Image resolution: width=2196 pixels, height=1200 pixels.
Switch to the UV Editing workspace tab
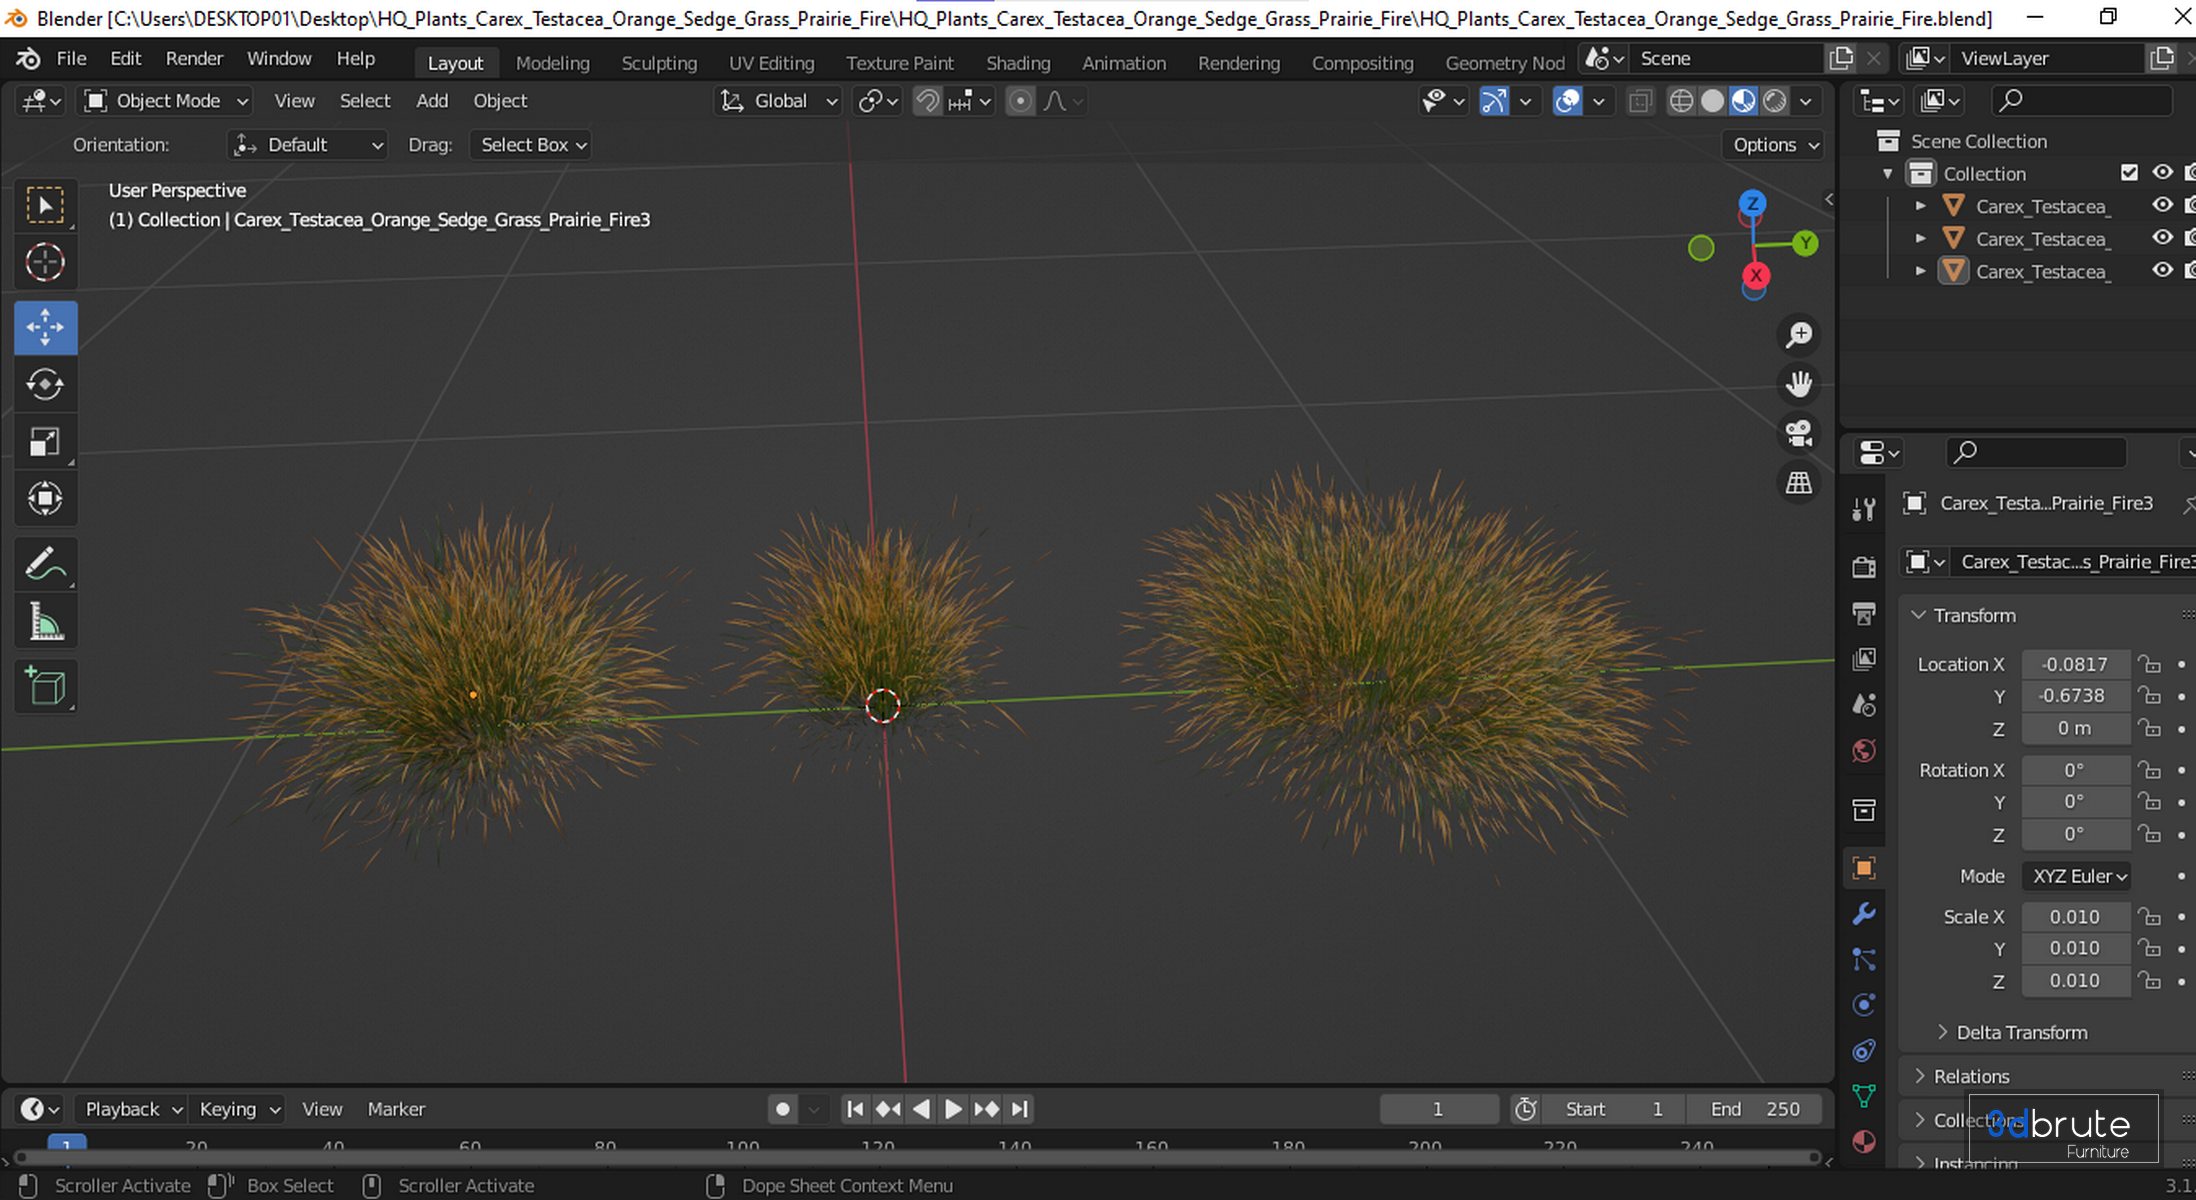click(x=771, y=63)
